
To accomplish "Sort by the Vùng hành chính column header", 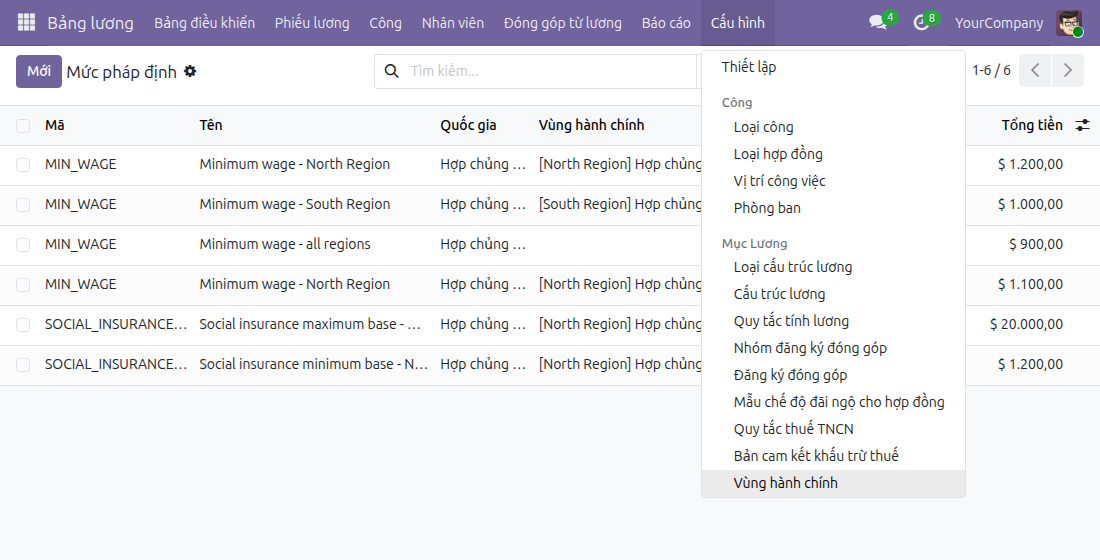I will coord(591,125).
